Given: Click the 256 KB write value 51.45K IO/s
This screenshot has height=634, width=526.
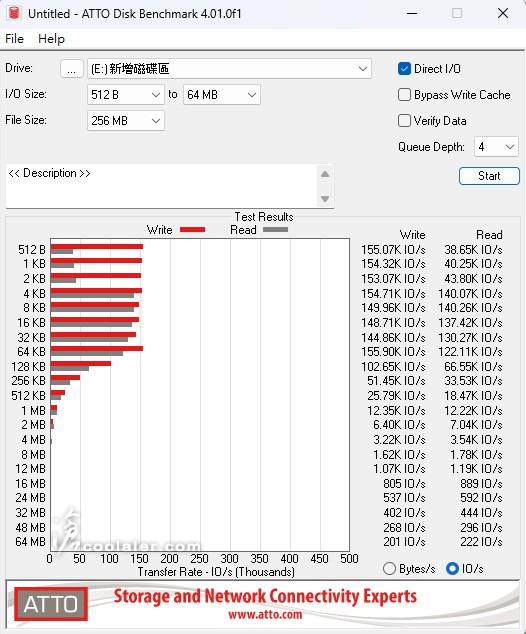Looking at the screenshot, I should click(396, 381).
